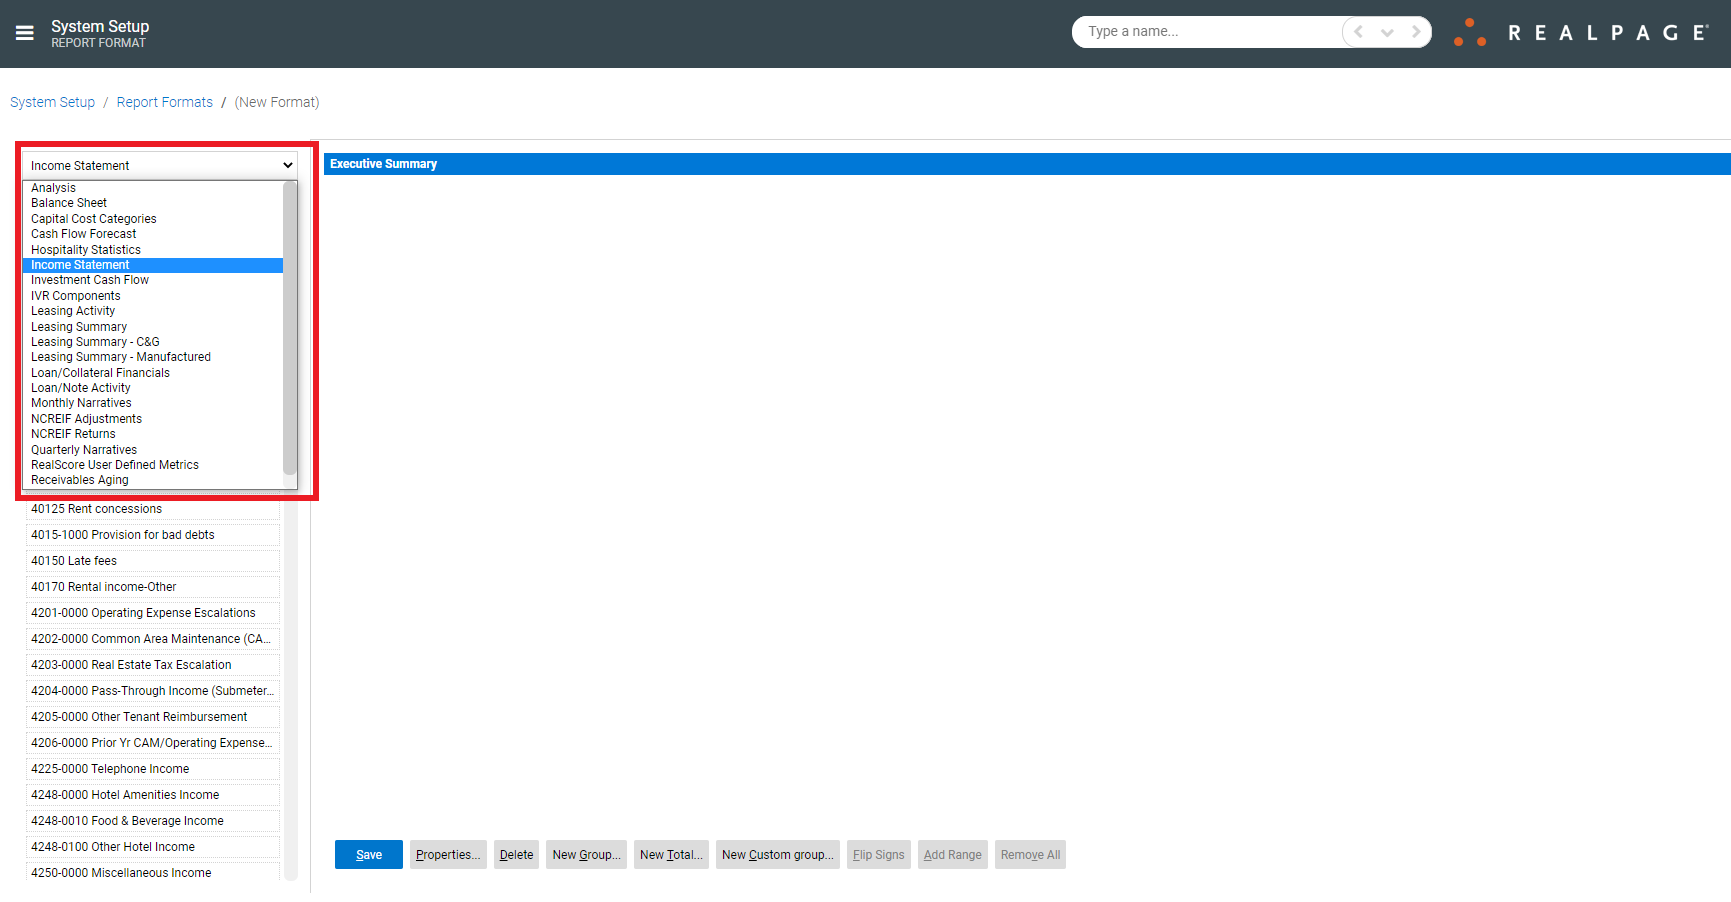Select account 40125 Rent concessions
1731x902 pixels.
[x=152, y=509]
